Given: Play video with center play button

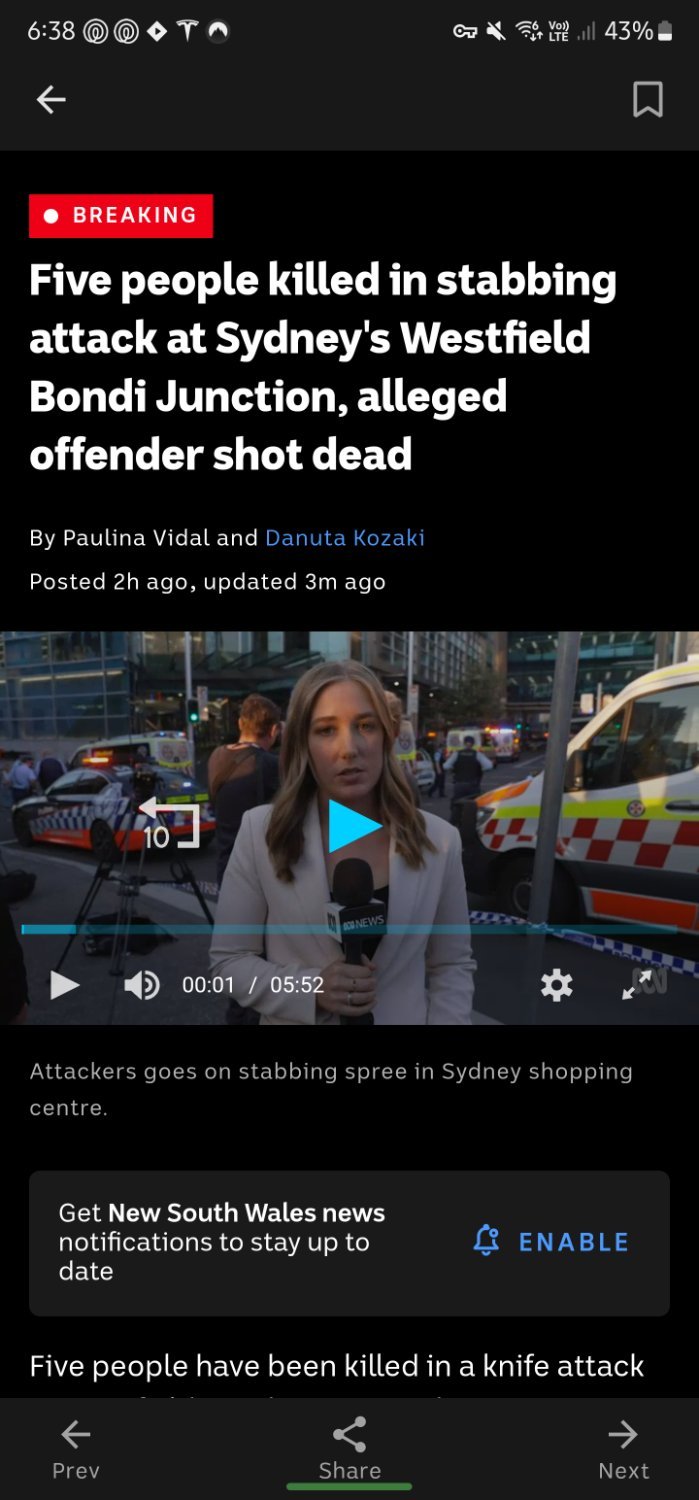Looking at the screenshot, I should point(354,826).
